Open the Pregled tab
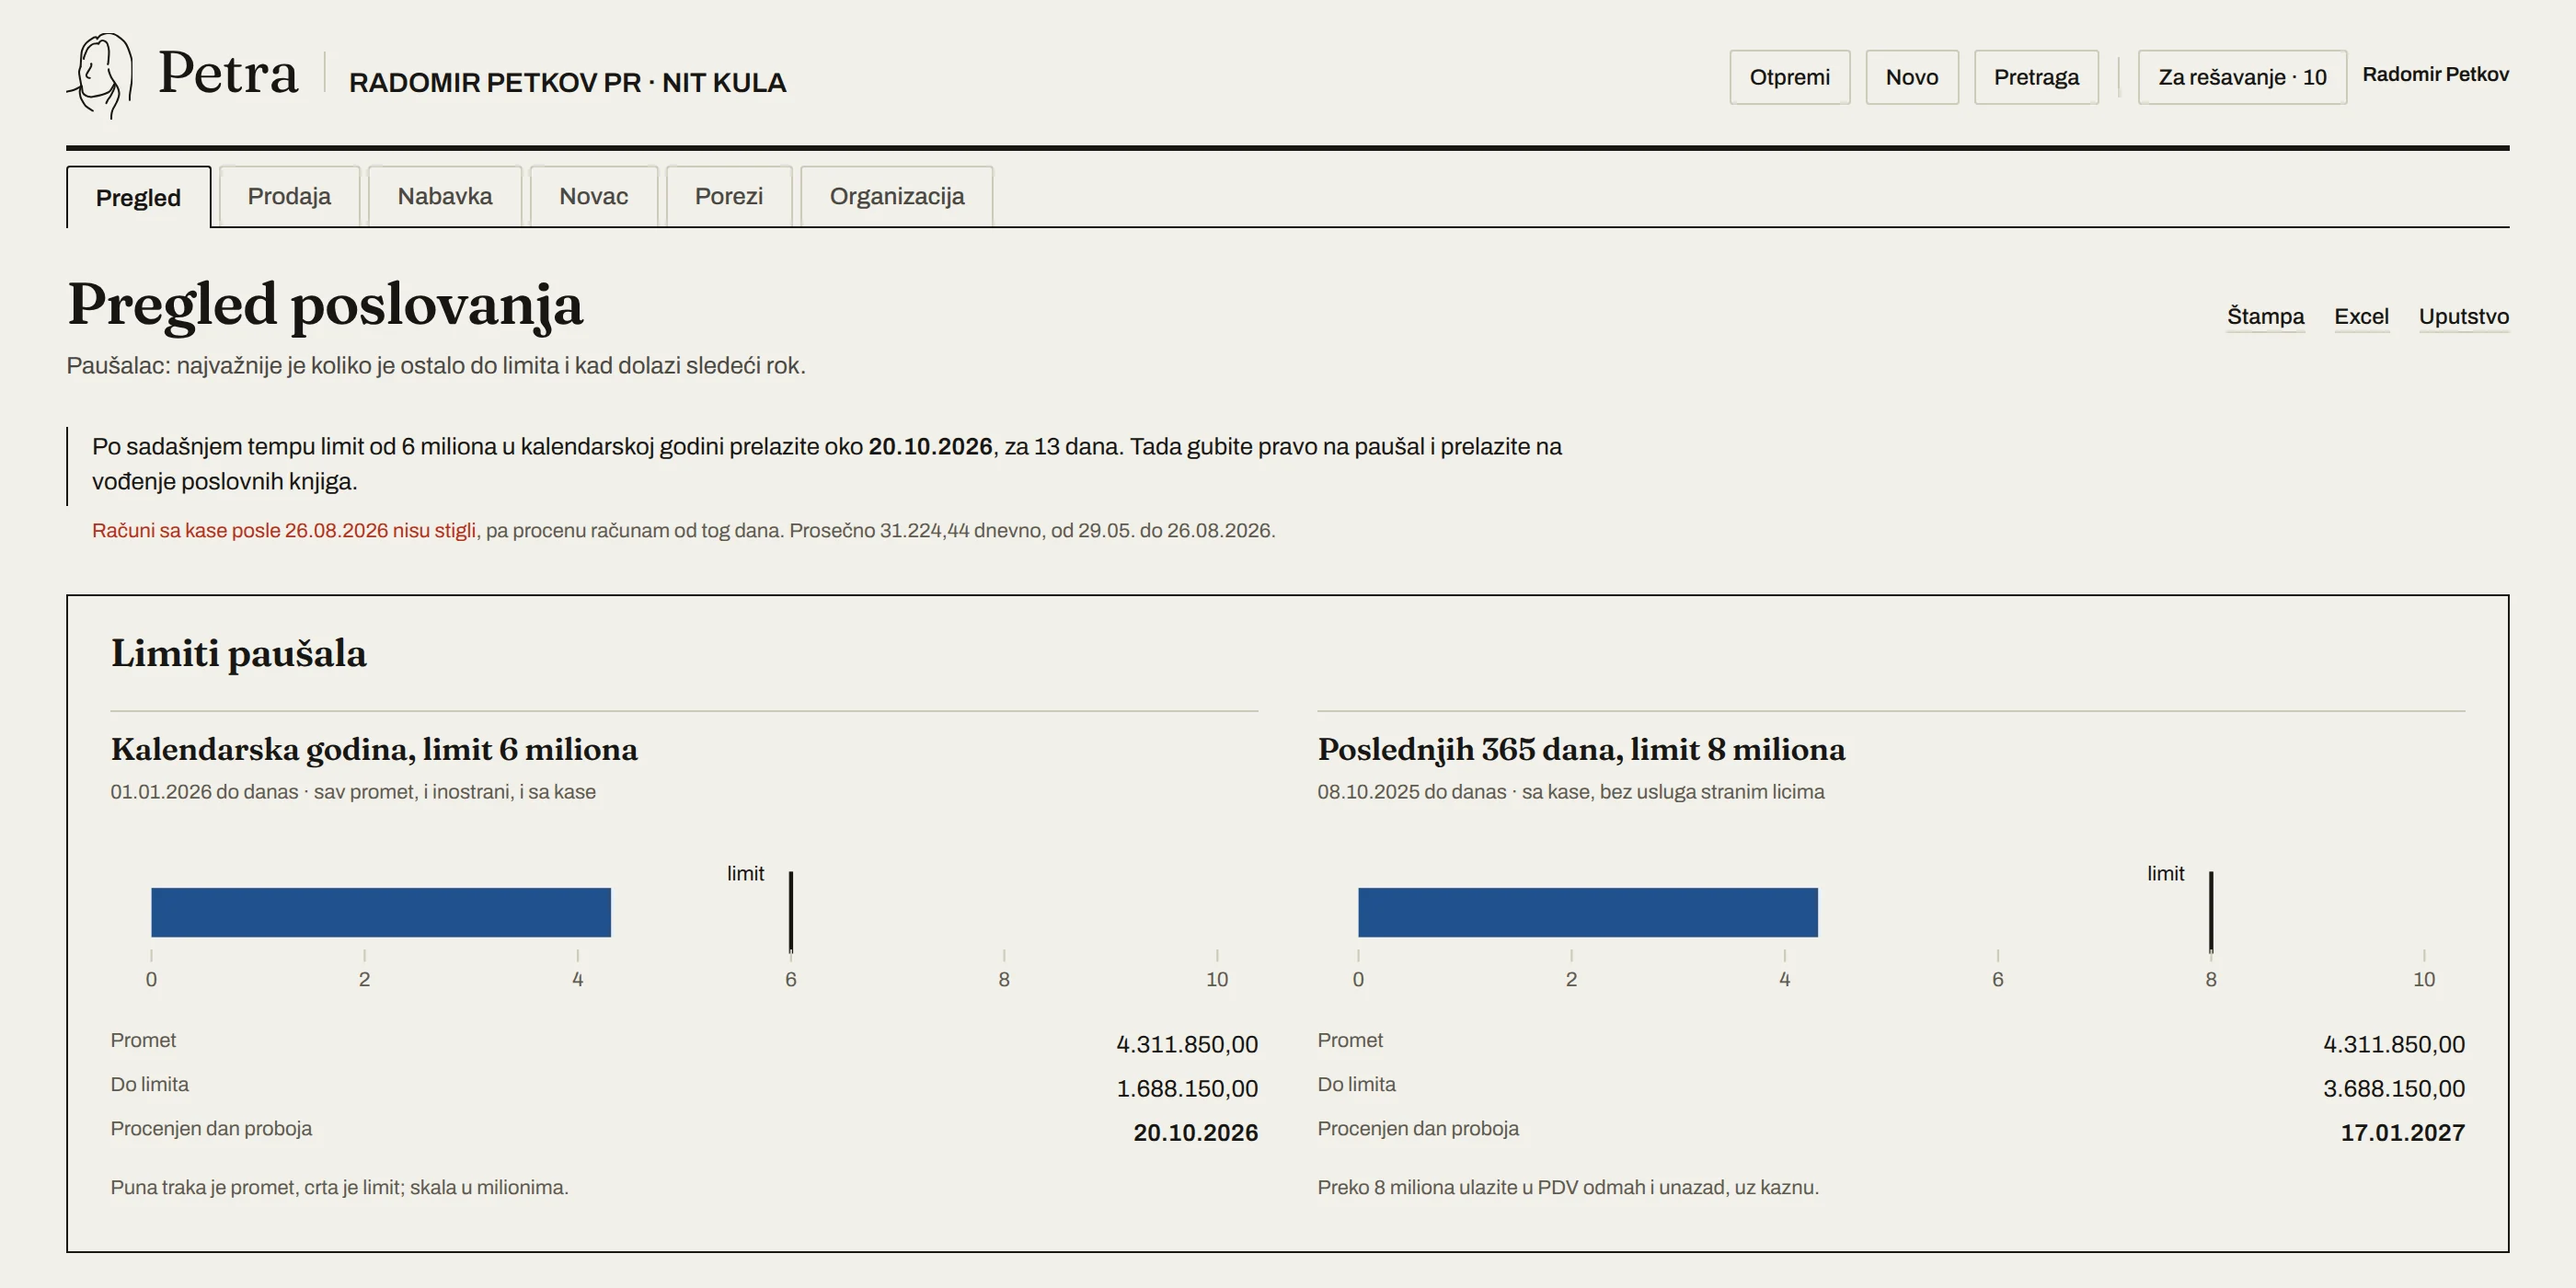This screenshot has height=1288, width=2576. (138, 197)
